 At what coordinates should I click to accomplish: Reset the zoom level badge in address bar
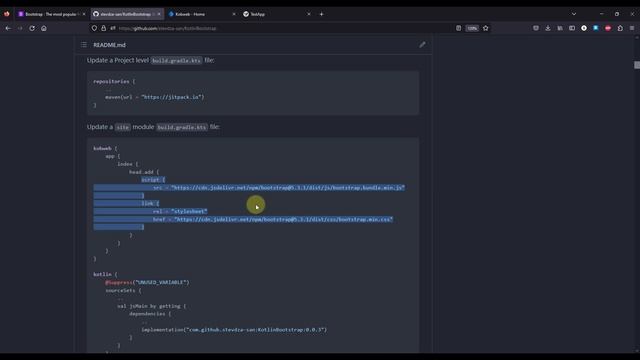pos(472,28)
